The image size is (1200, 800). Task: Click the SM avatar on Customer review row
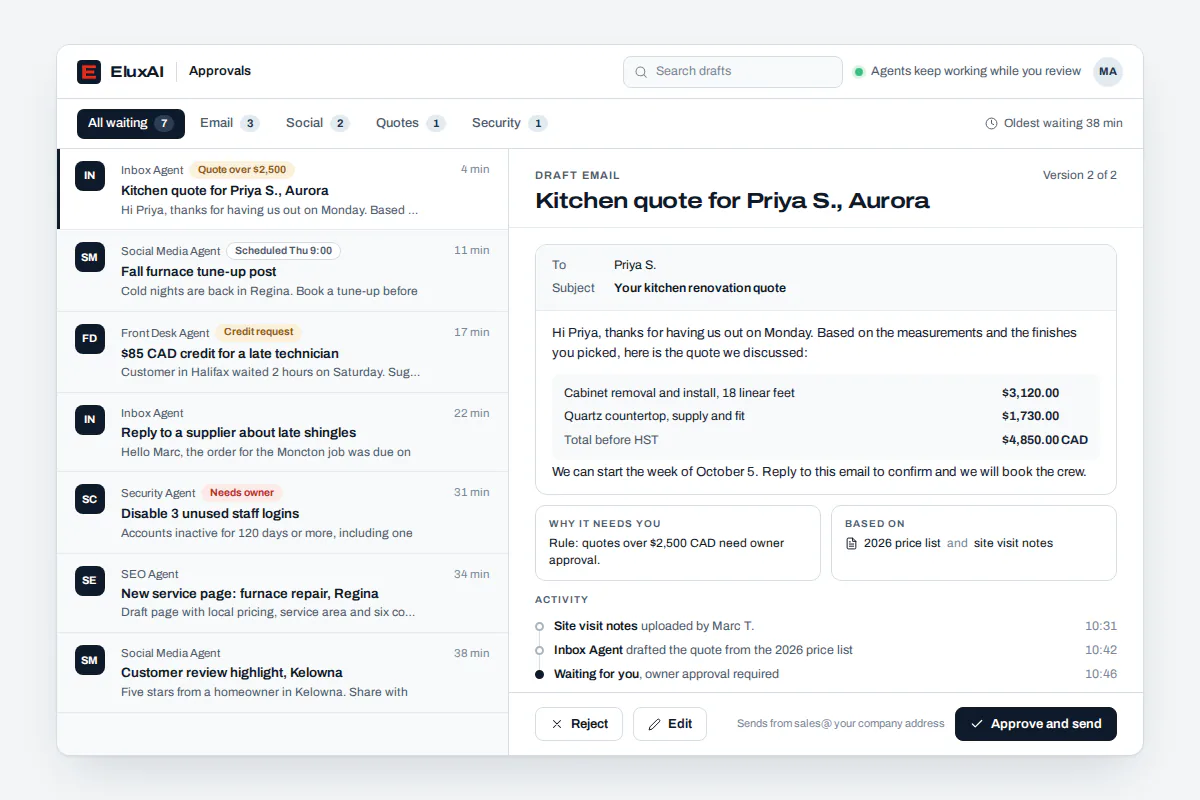[90, 659]
